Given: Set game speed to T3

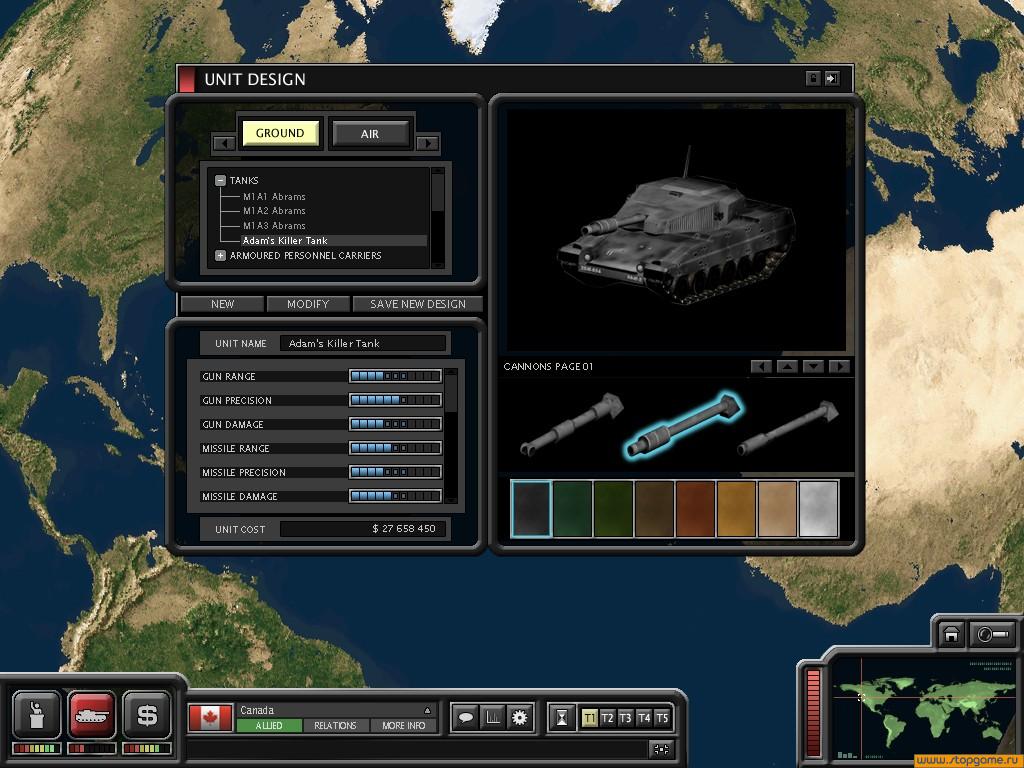Looking at the screenshot, I should (625, 717).
